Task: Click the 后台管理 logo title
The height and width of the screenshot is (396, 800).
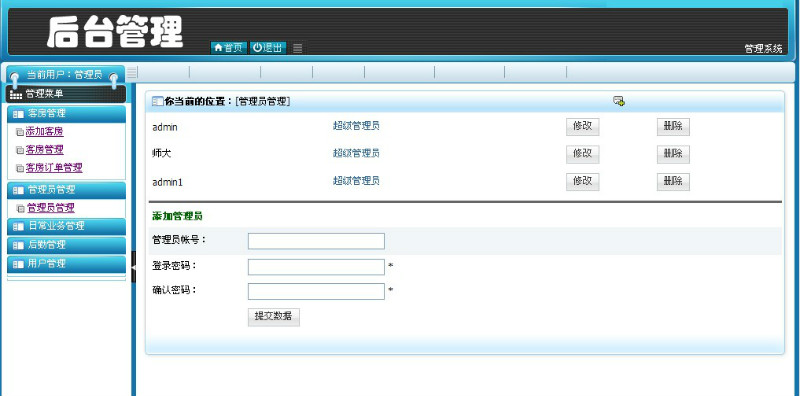Action: (115, 32)
